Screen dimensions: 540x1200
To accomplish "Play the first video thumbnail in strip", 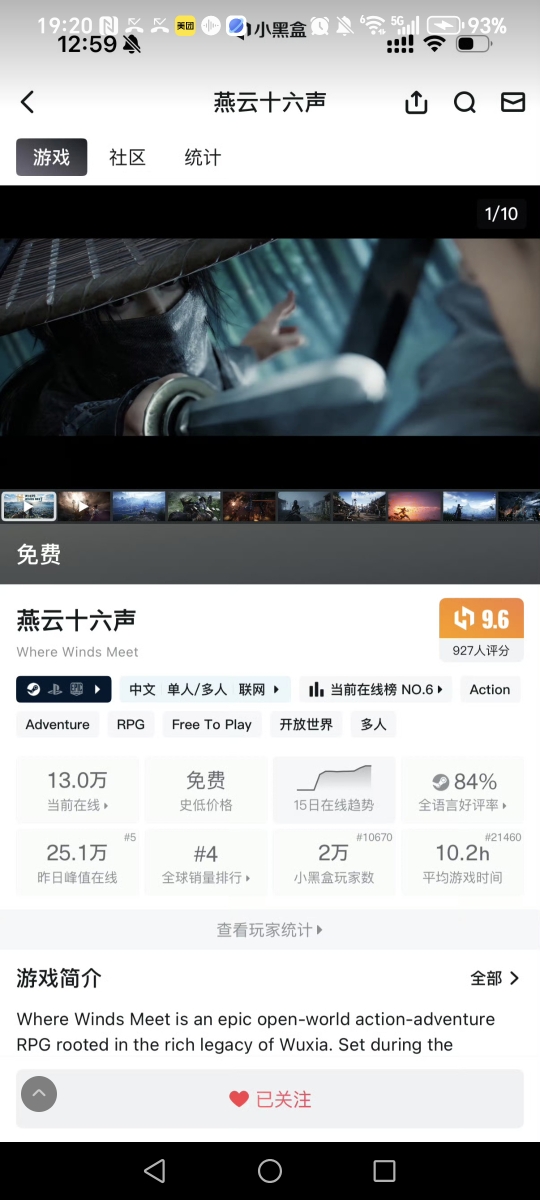I will (28, 506).
